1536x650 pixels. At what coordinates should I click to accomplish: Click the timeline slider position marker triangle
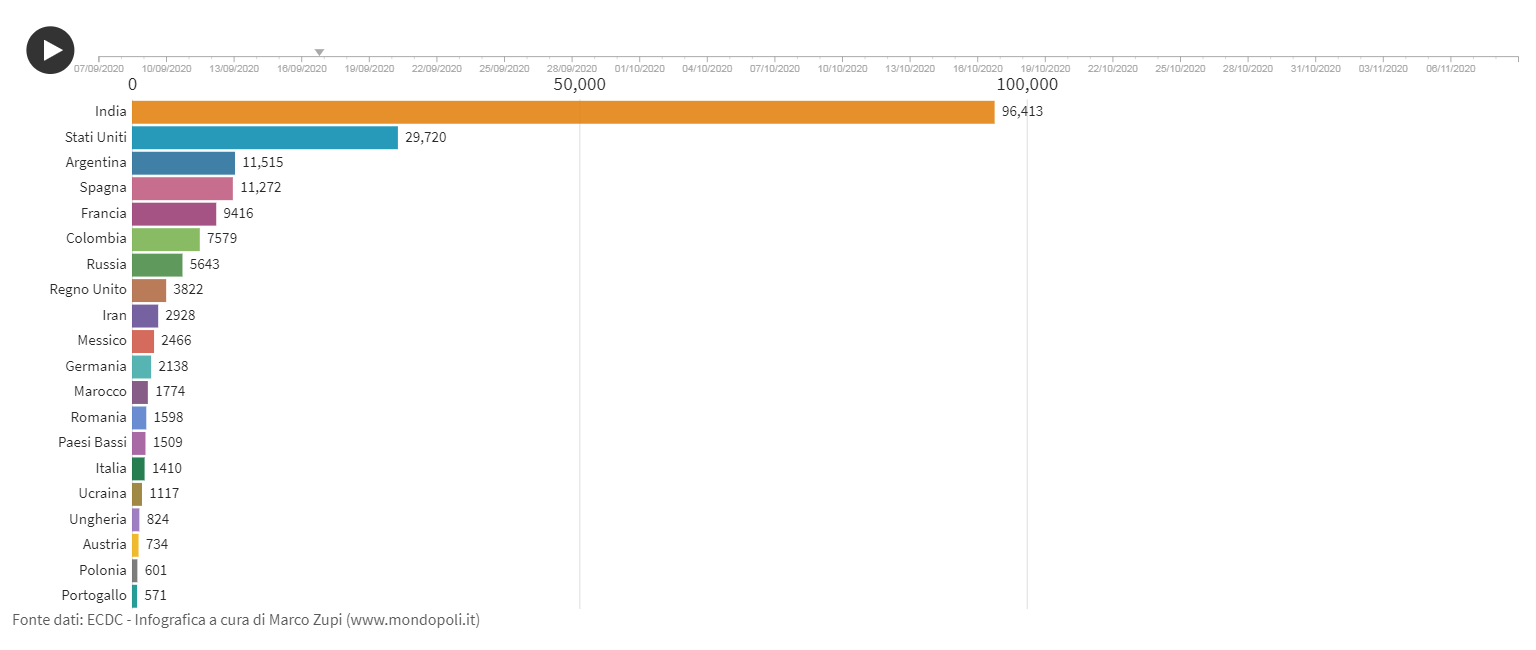point(319,52)
